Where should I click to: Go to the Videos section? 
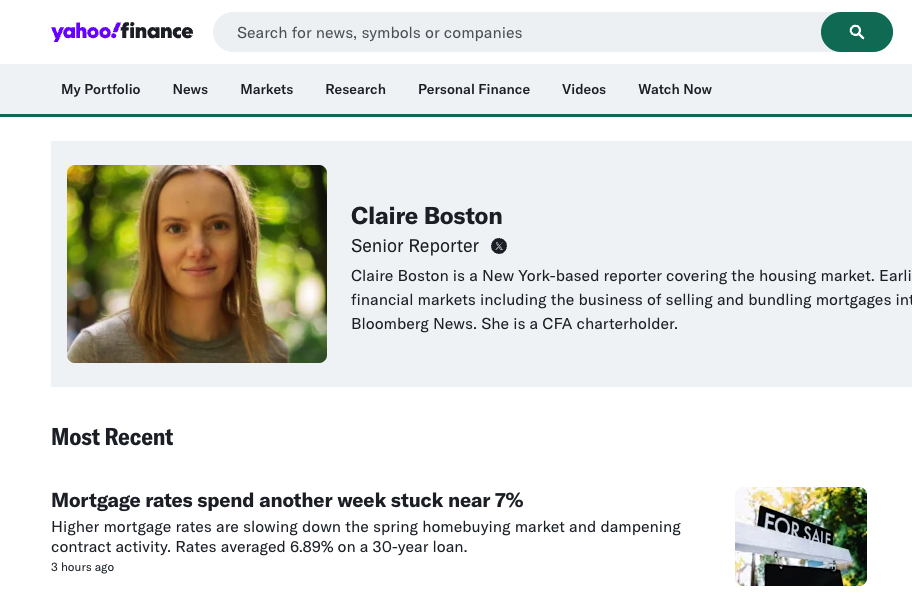(x=583, y=89)
